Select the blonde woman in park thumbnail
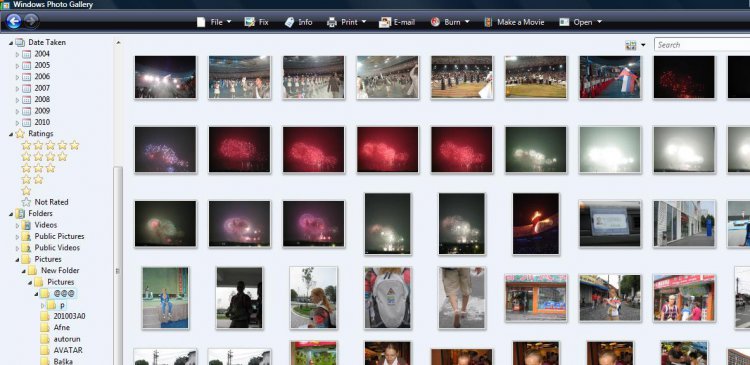The height and width of the screenshot is (365, 750). [x=313, y=298]
